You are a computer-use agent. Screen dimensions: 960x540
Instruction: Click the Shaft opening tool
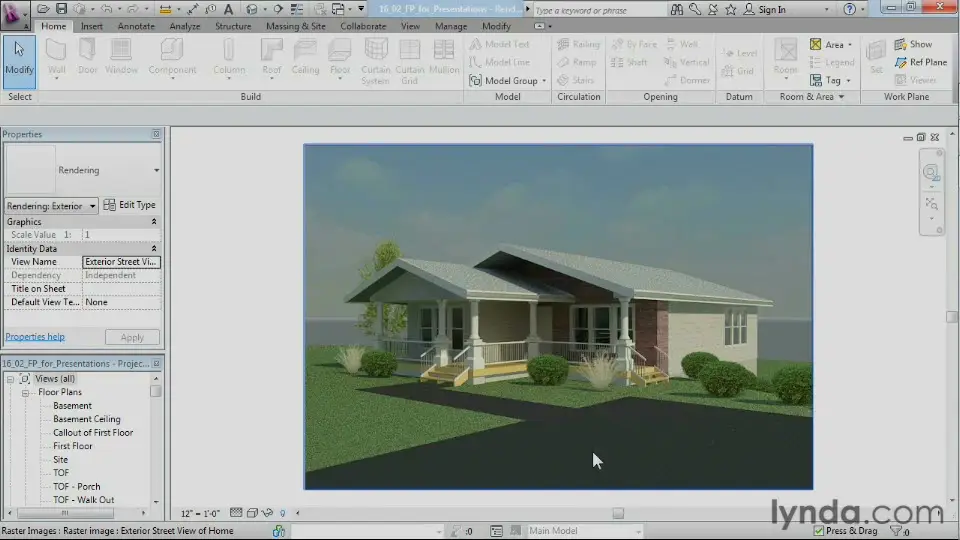pos(629,62)
